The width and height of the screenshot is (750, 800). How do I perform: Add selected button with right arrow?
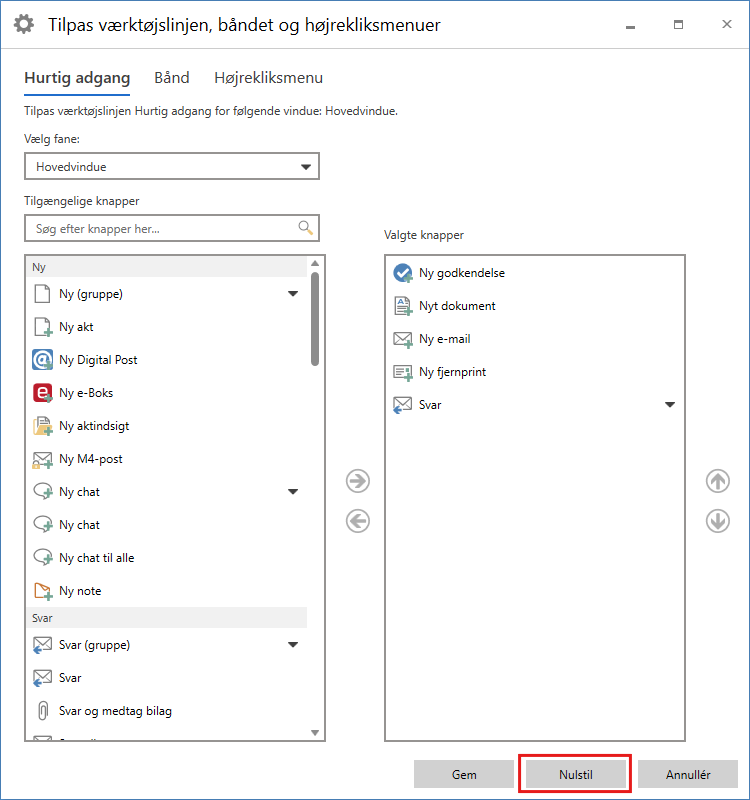pos(357,481)
